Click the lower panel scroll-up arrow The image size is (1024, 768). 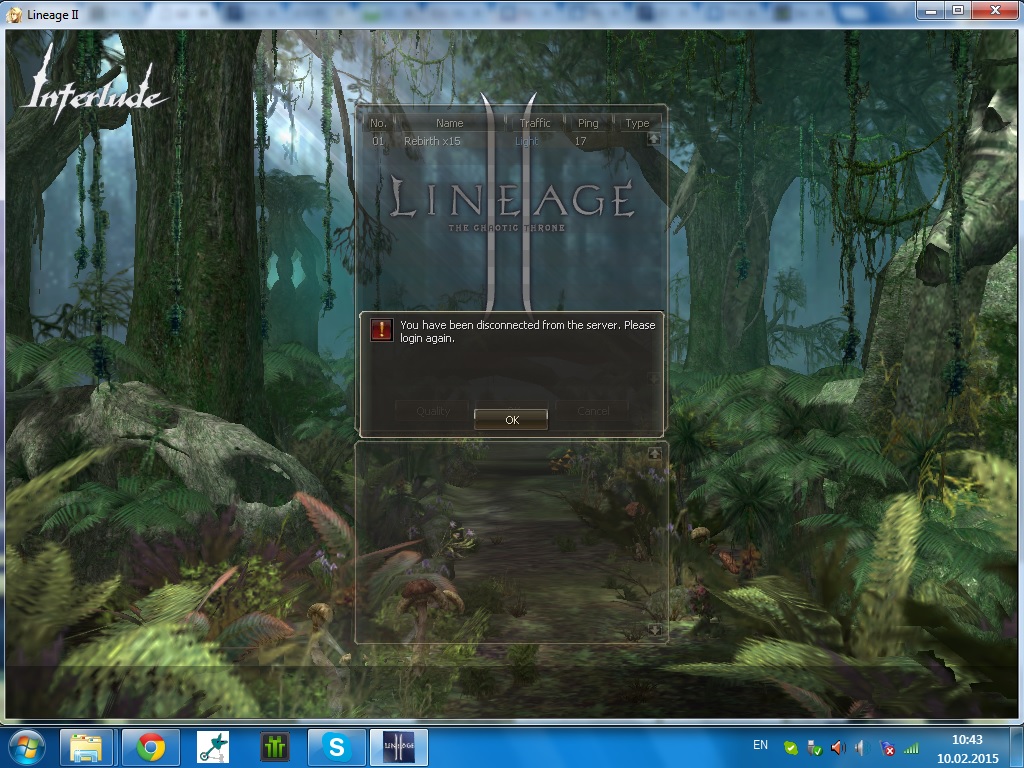tap(654, 453)
